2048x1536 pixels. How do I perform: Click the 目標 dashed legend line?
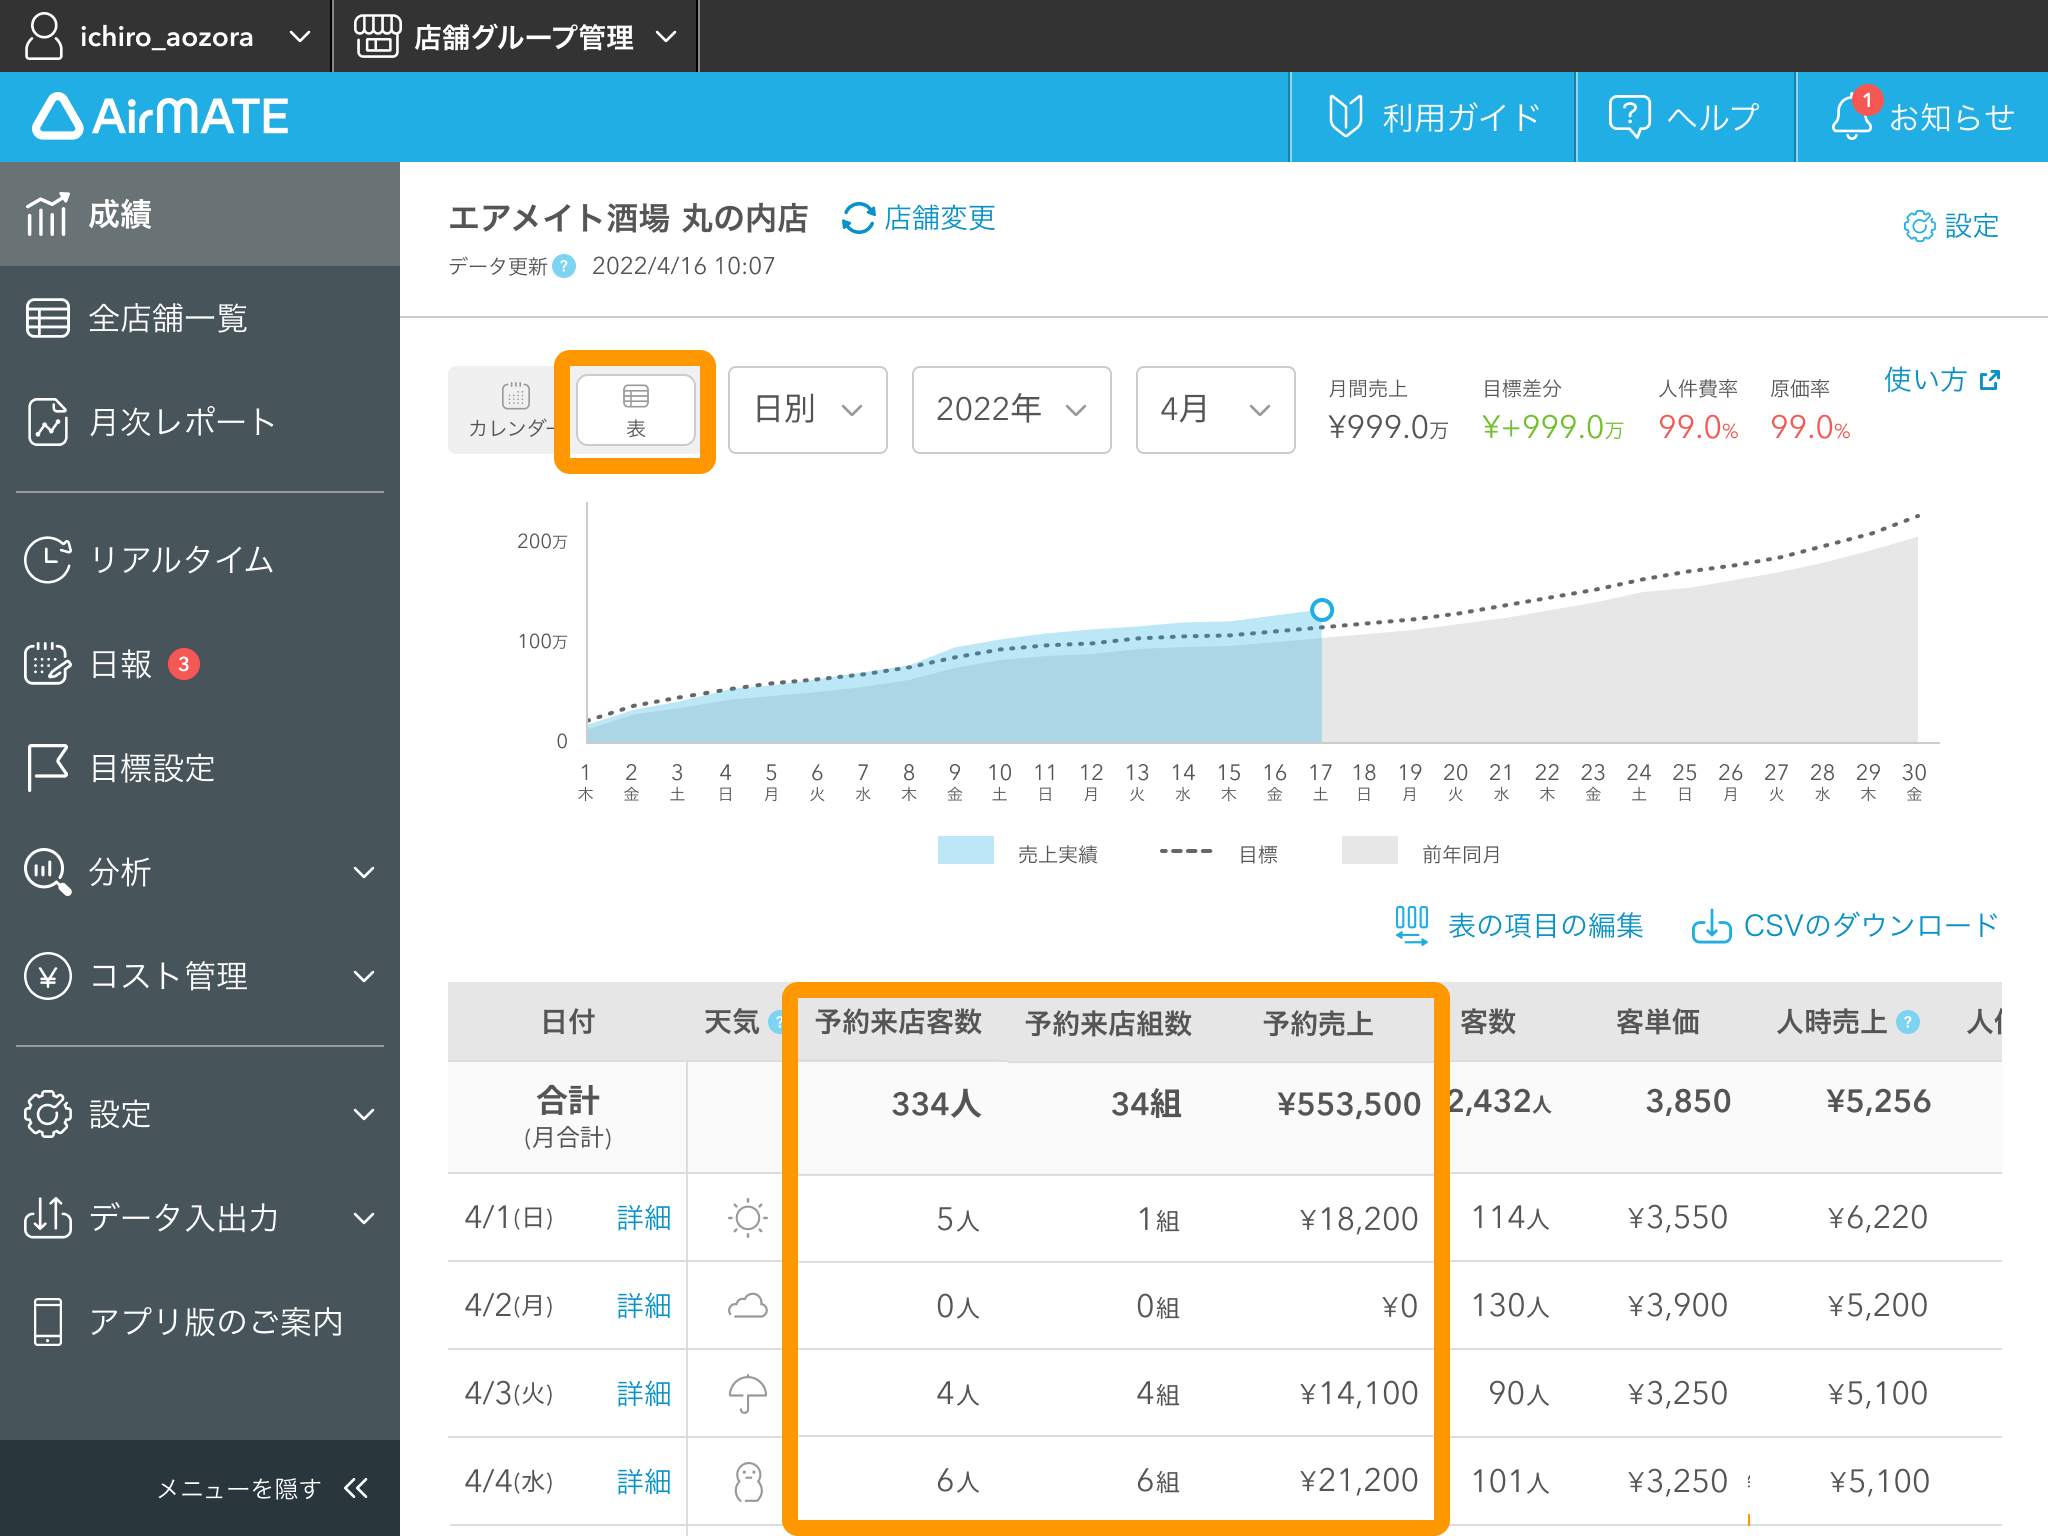(1186, 852)
